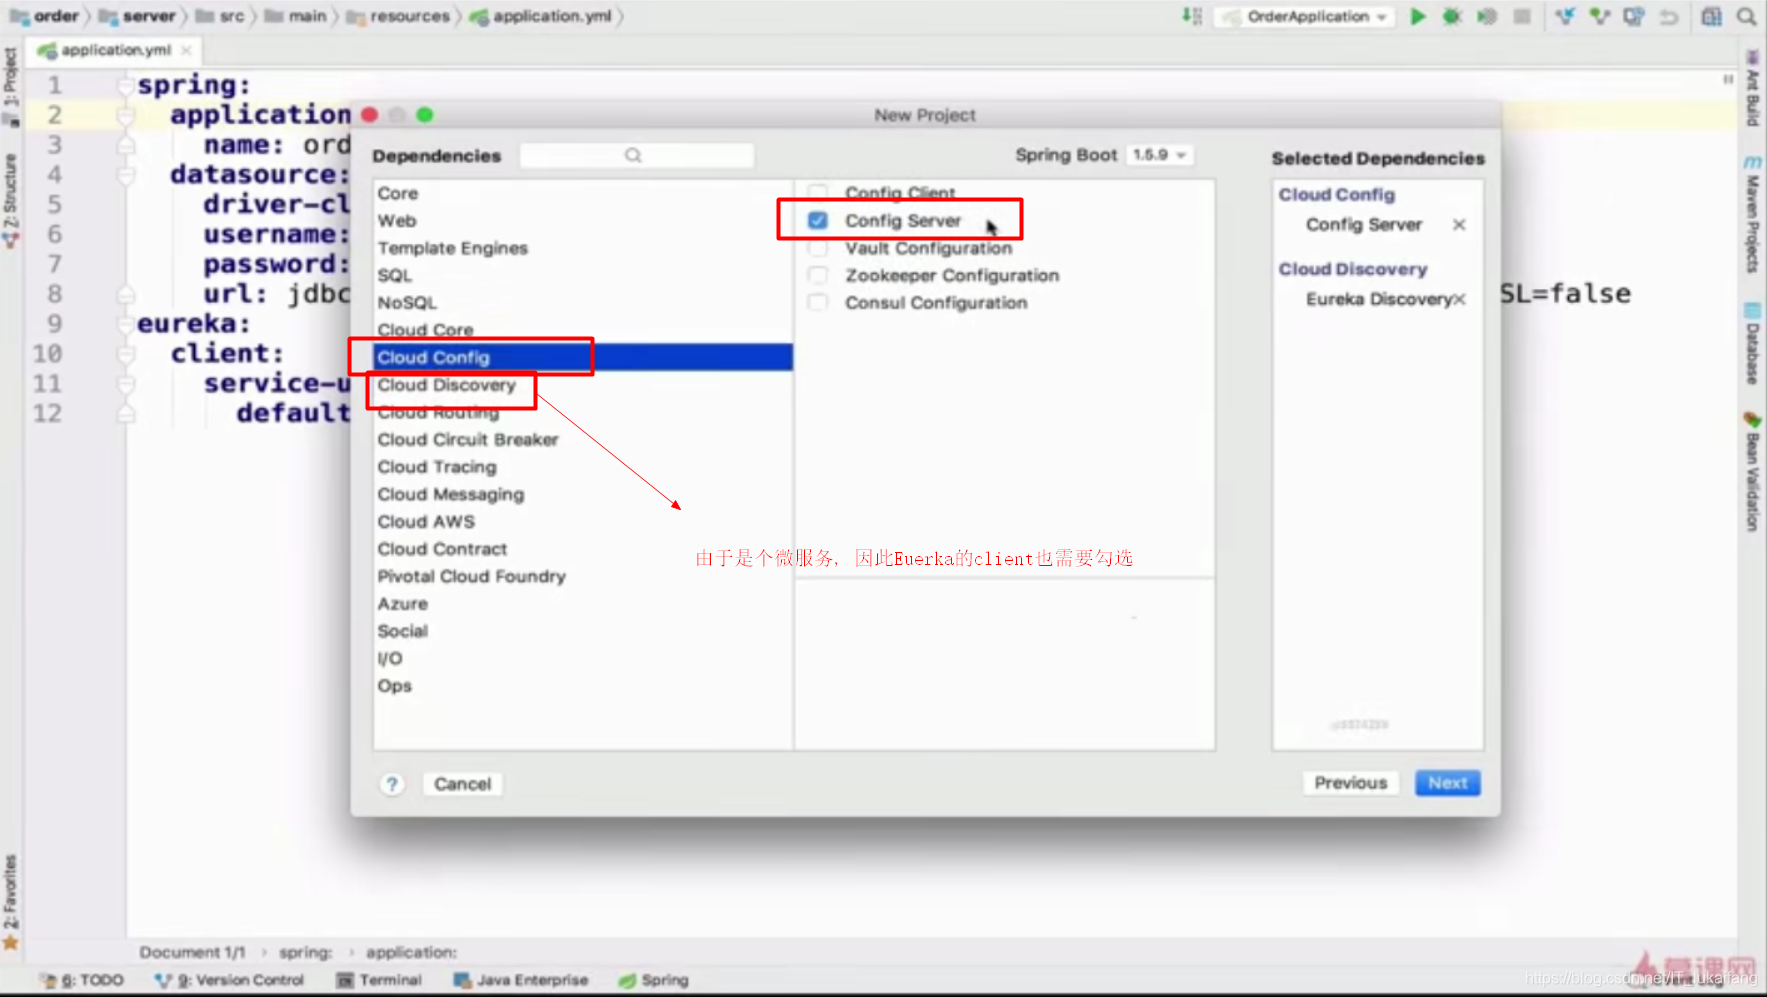
Task: Click the Make Project build arrow icon
Action: 1191,16
